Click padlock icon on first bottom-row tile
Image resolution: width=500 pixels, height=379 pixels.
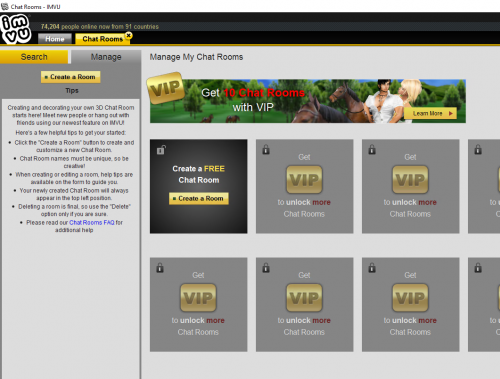pyautogui.click(x=160, y=267)
